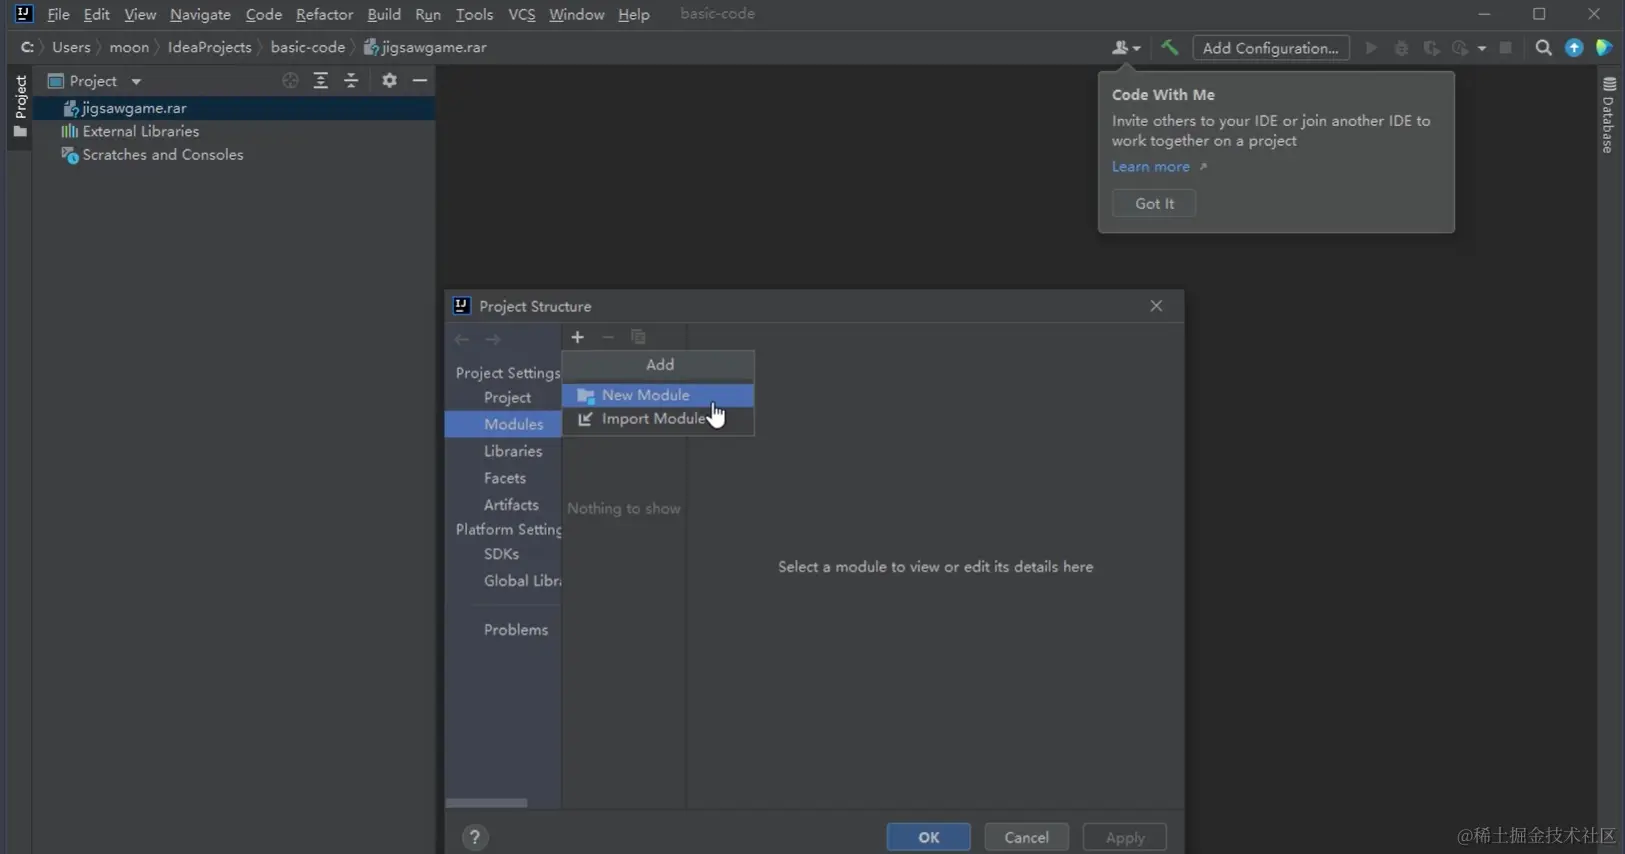This screenshot has height=854, width=1625.
Task: Click the JetBrains Toolbox icon top right
Action: [x=1604, y=48]
